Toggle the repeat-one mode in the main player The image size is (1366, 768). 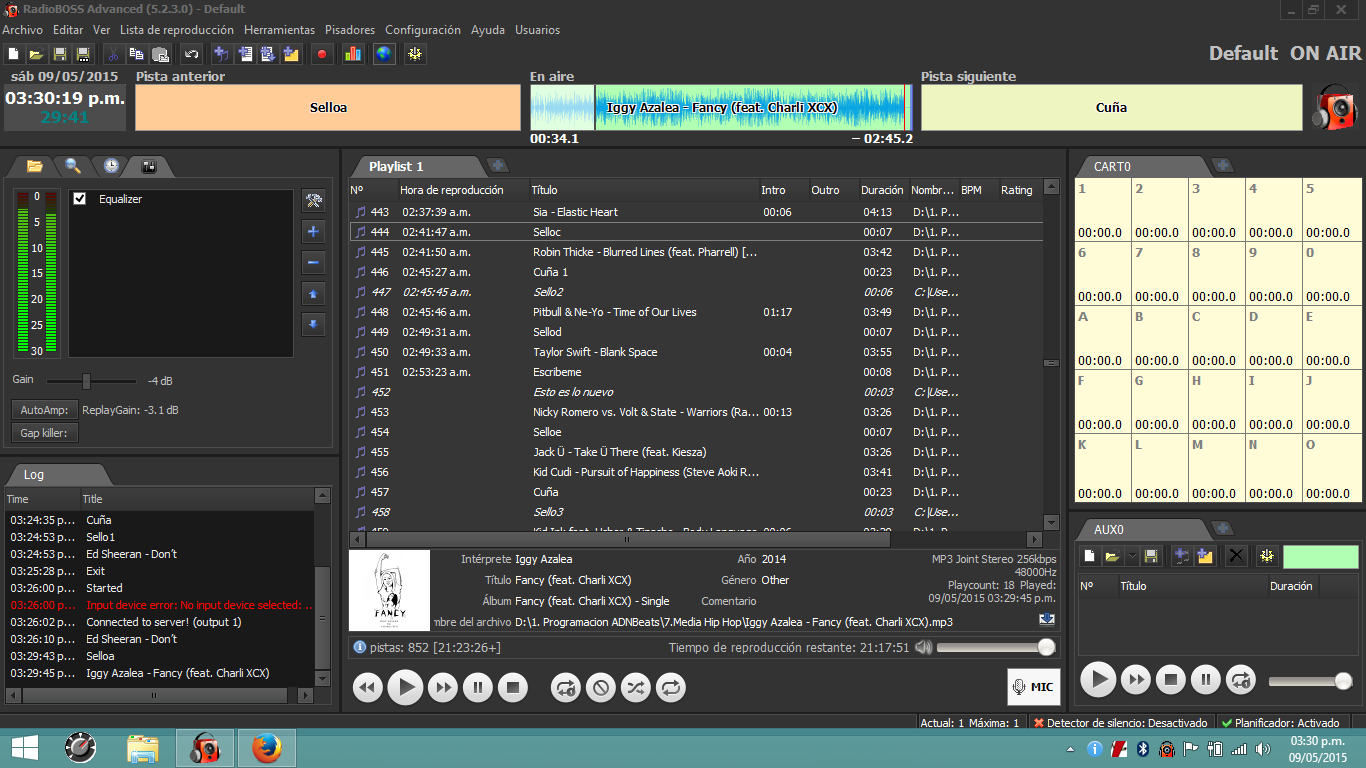click(566, 687)
